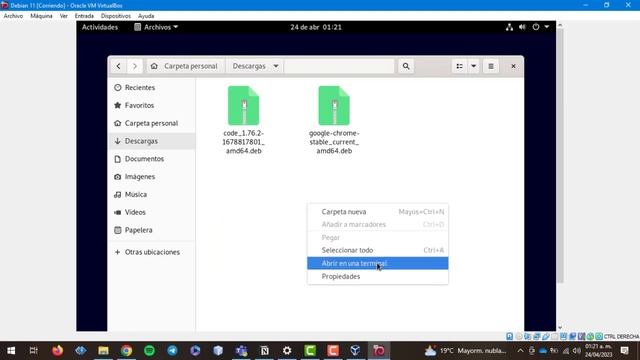Click the Windows taskbar volume icon
Screen dimensions: 640x360
(x=576, y=351)
